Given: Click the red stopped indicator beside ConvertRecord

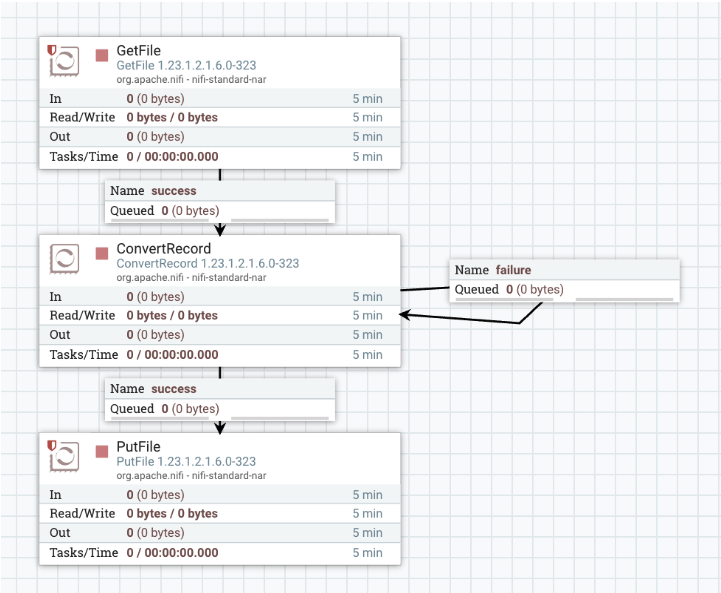Looking at the screenshot, I should point(102,253).
